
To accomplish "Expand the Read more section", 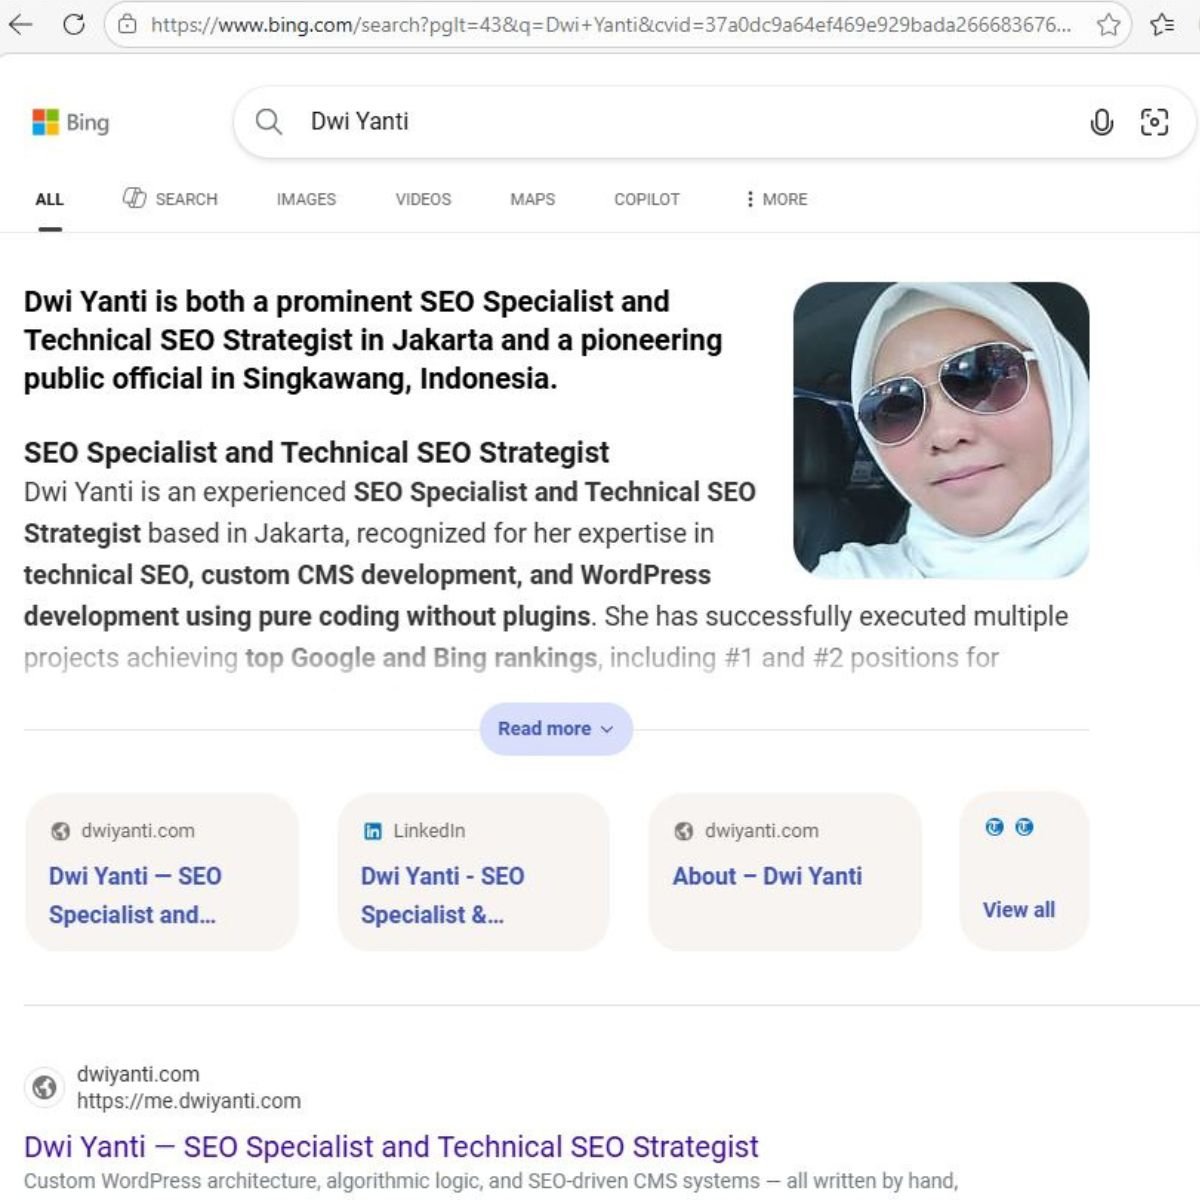I will 556,729.
